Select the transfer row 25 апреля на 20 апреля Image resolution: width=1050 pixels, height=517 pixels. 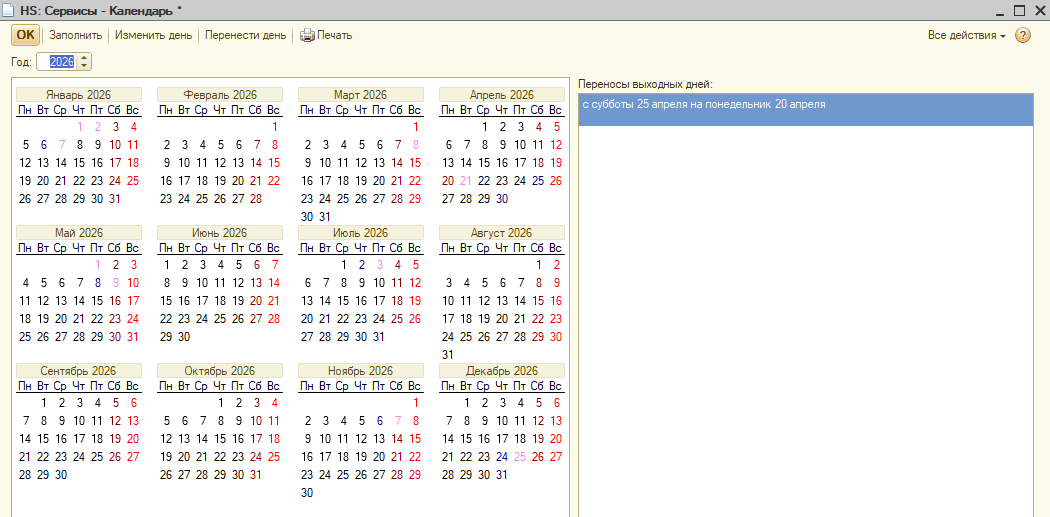(x=805, y=109)
